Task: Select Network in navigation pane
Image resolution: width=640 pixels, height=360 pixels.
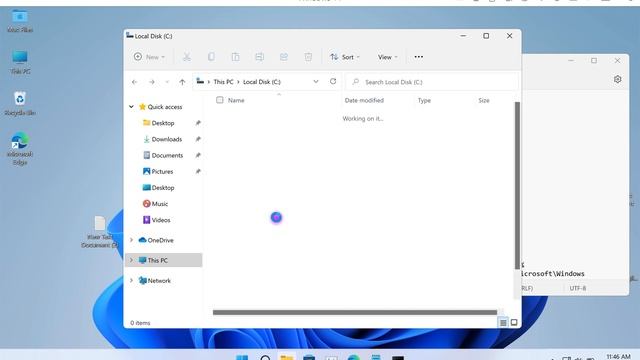Action: [155, 280]
